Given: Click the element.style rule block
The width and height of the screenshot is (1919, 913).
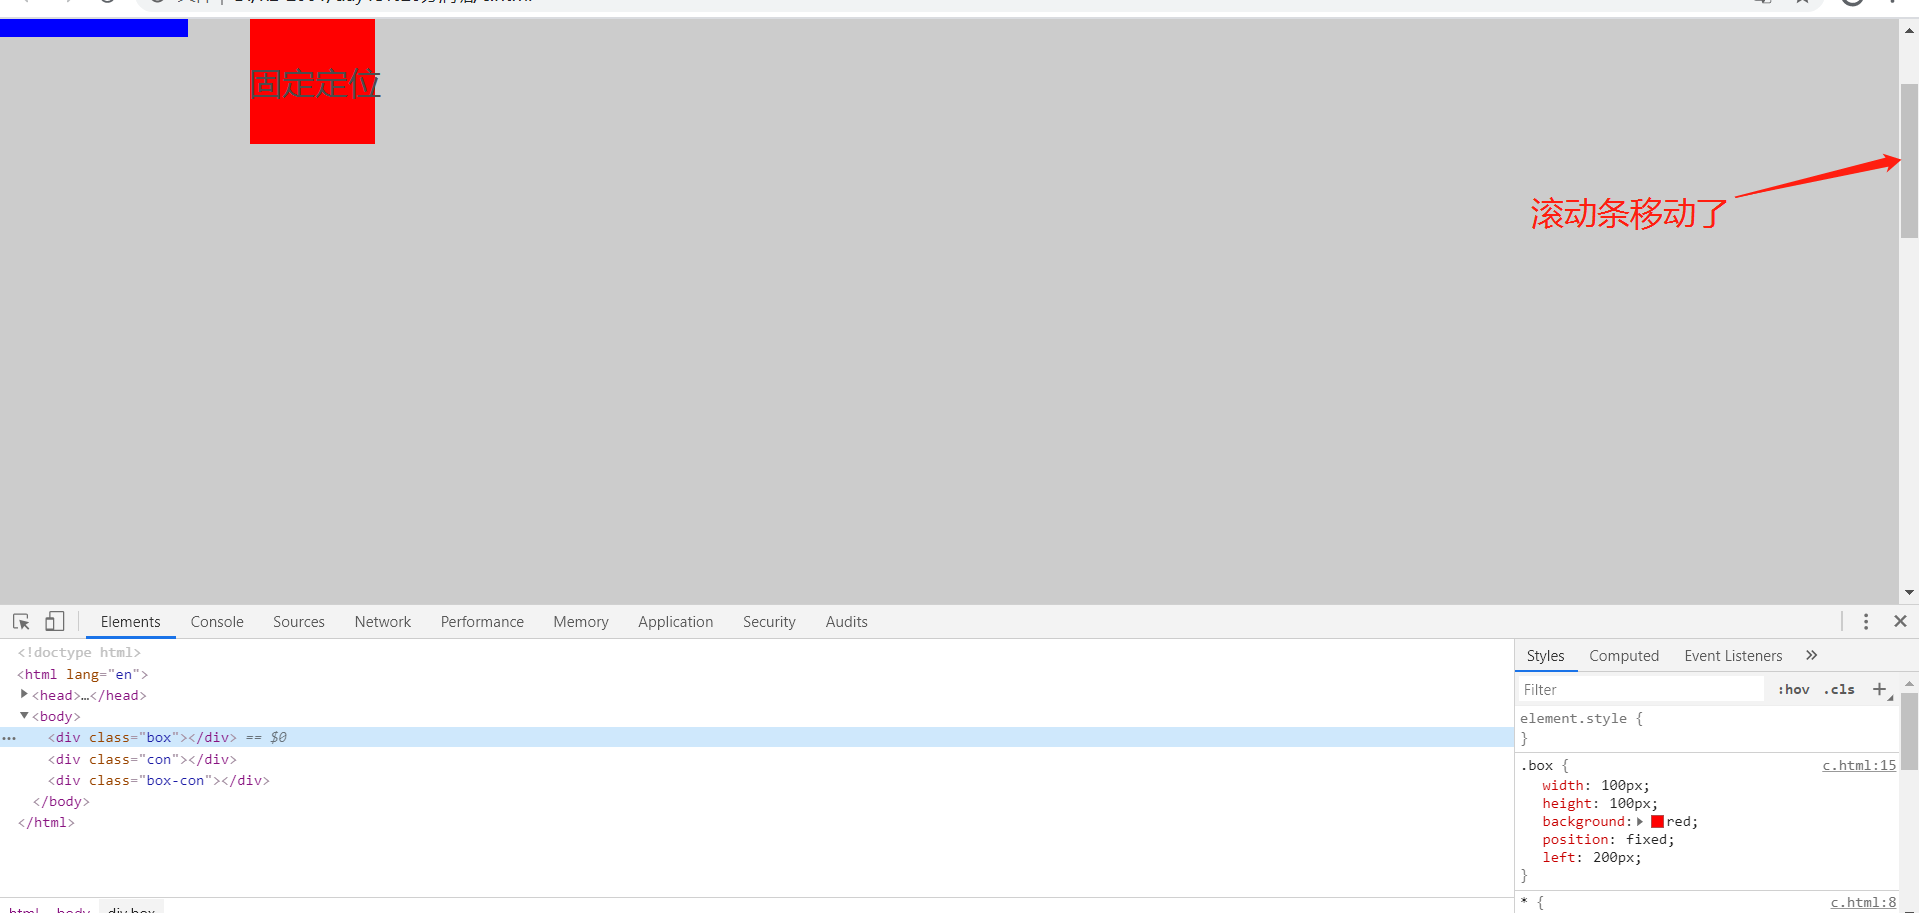Looking at the screenshot, I should [1706, 728].
